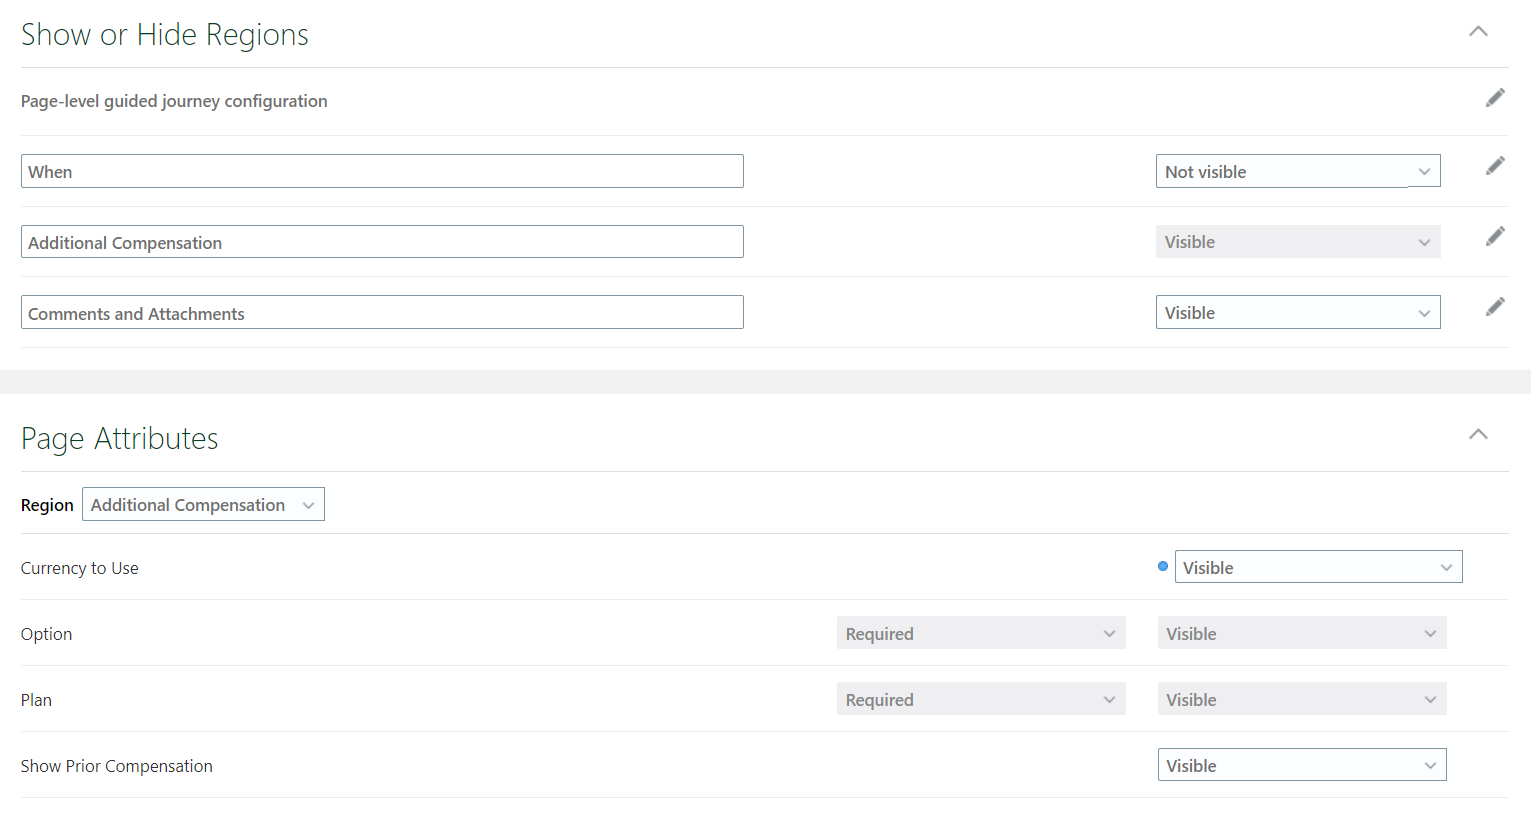Click the Plan attribute label
Screen dimensions: 1531x820
tap(36, 699)
